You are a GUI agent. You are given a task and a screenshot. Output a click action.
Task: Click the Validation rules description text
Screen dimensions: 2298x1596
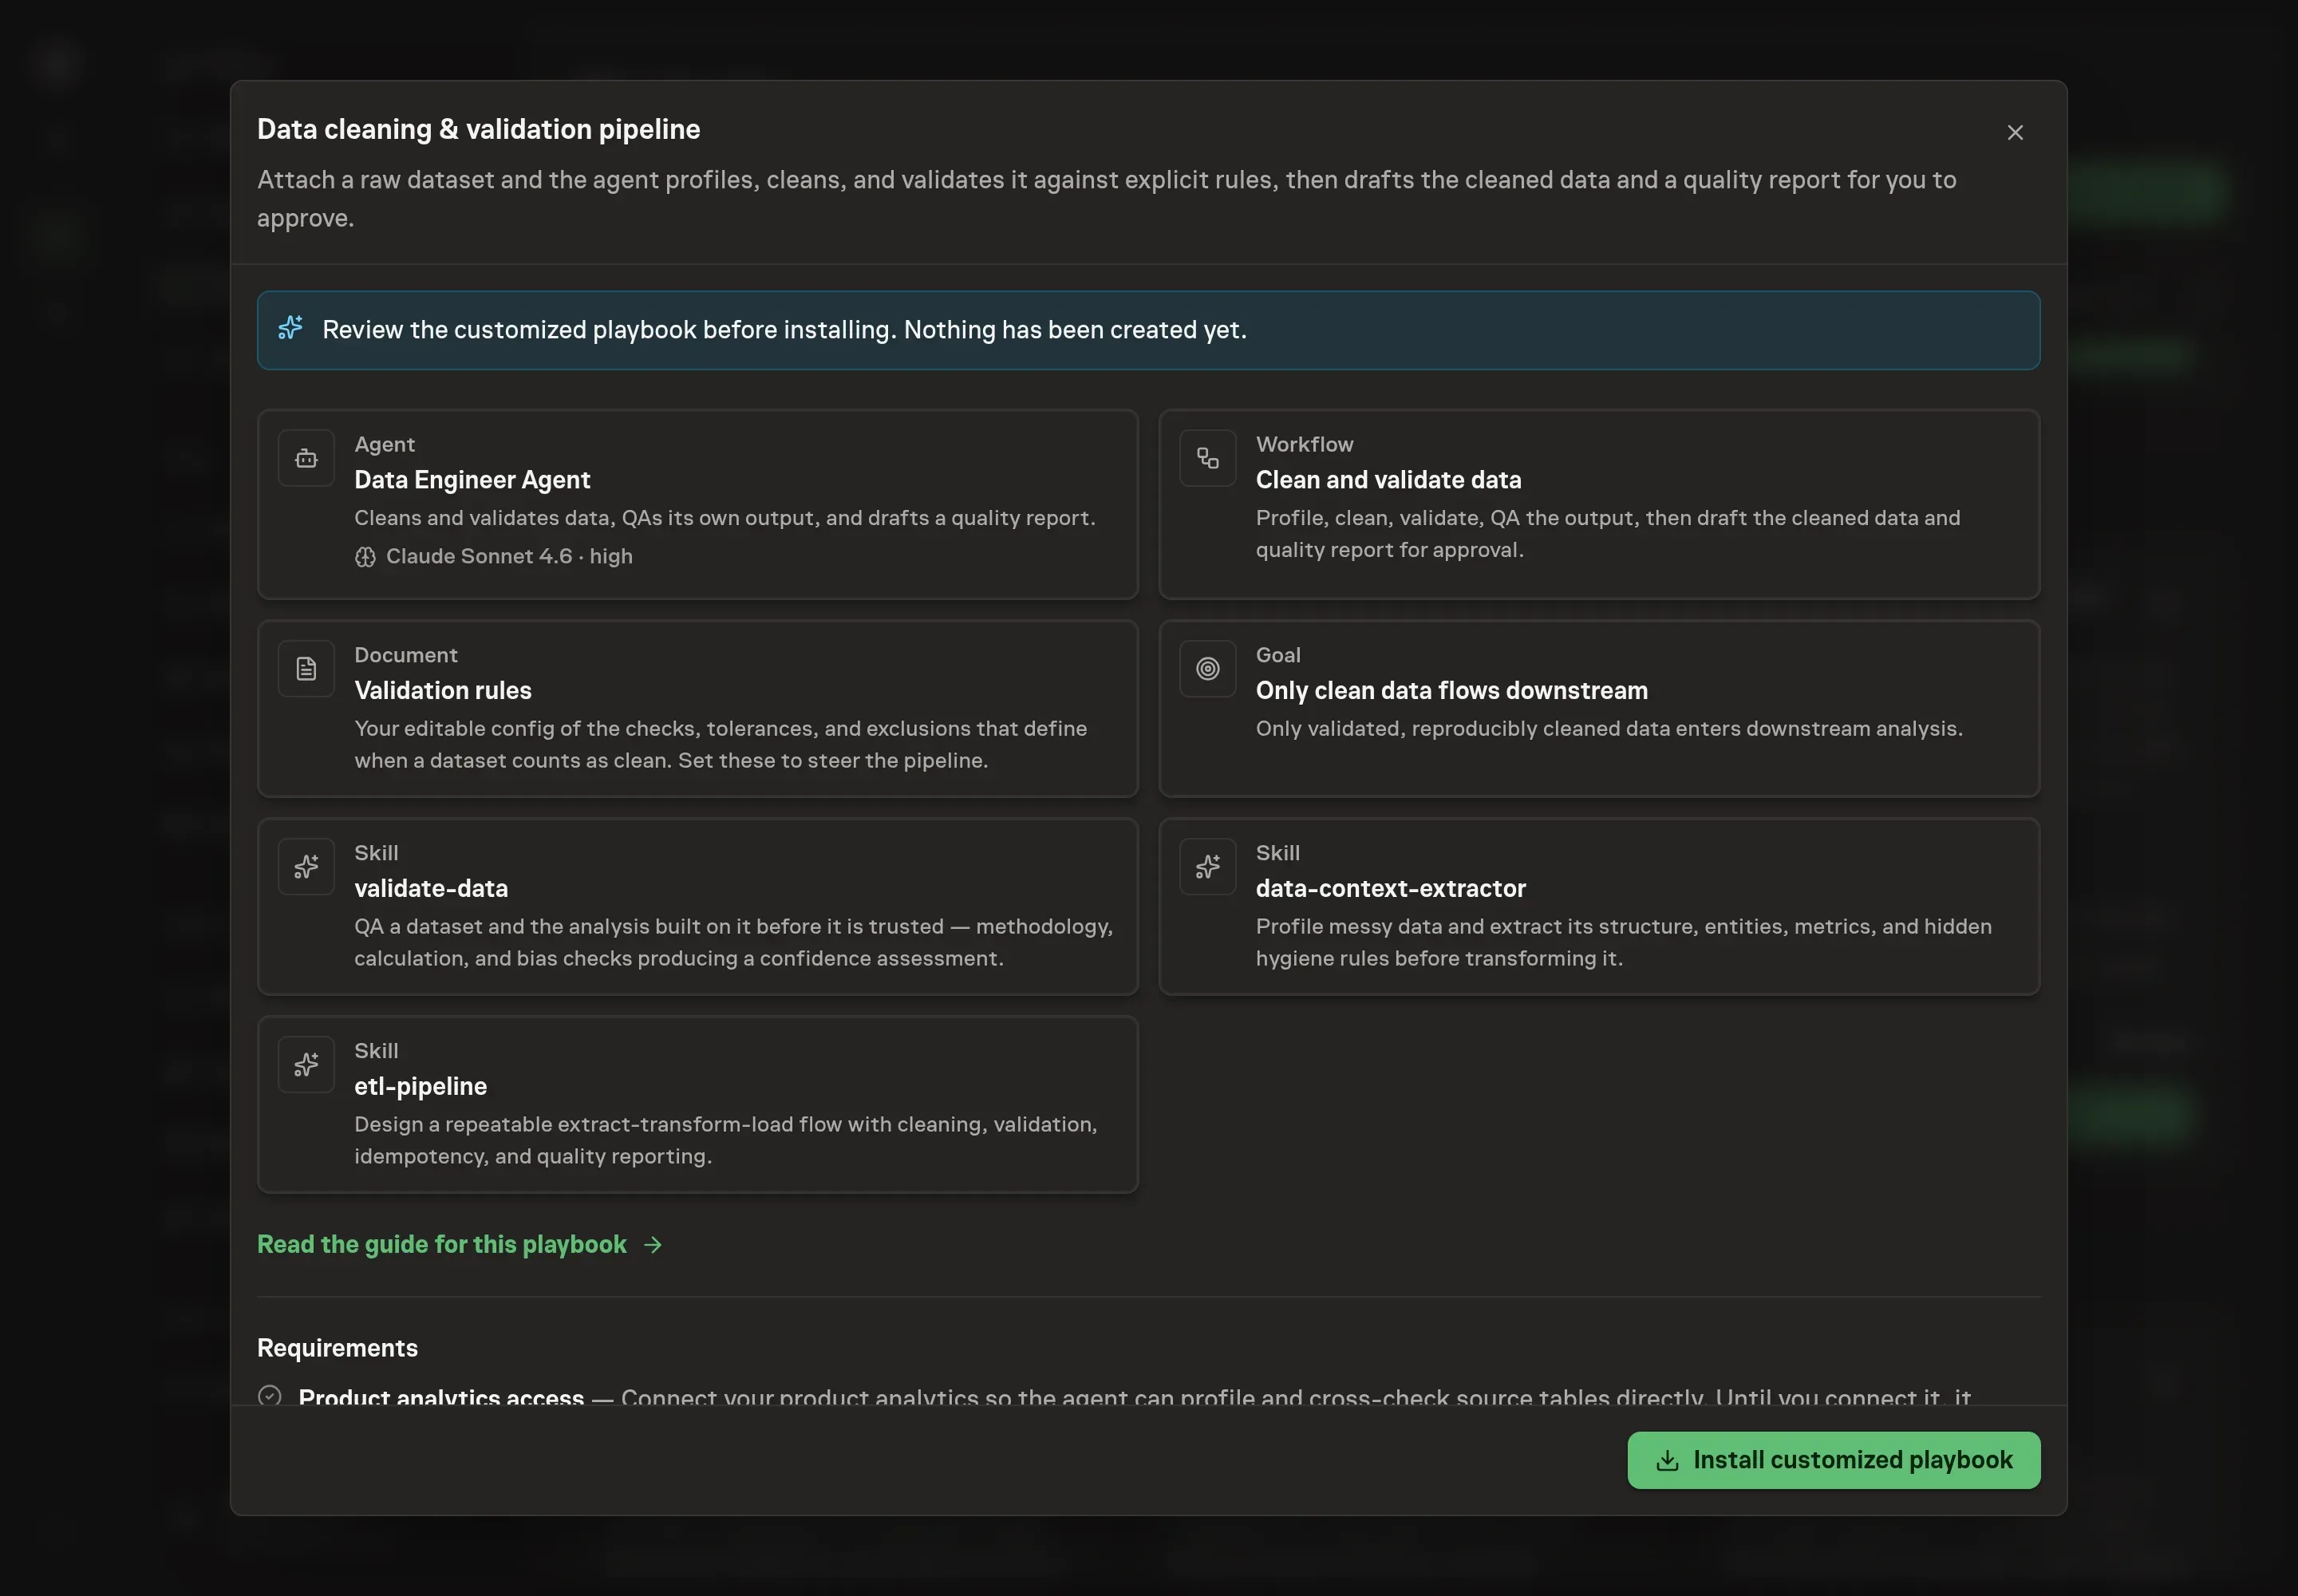pos(720,745)
